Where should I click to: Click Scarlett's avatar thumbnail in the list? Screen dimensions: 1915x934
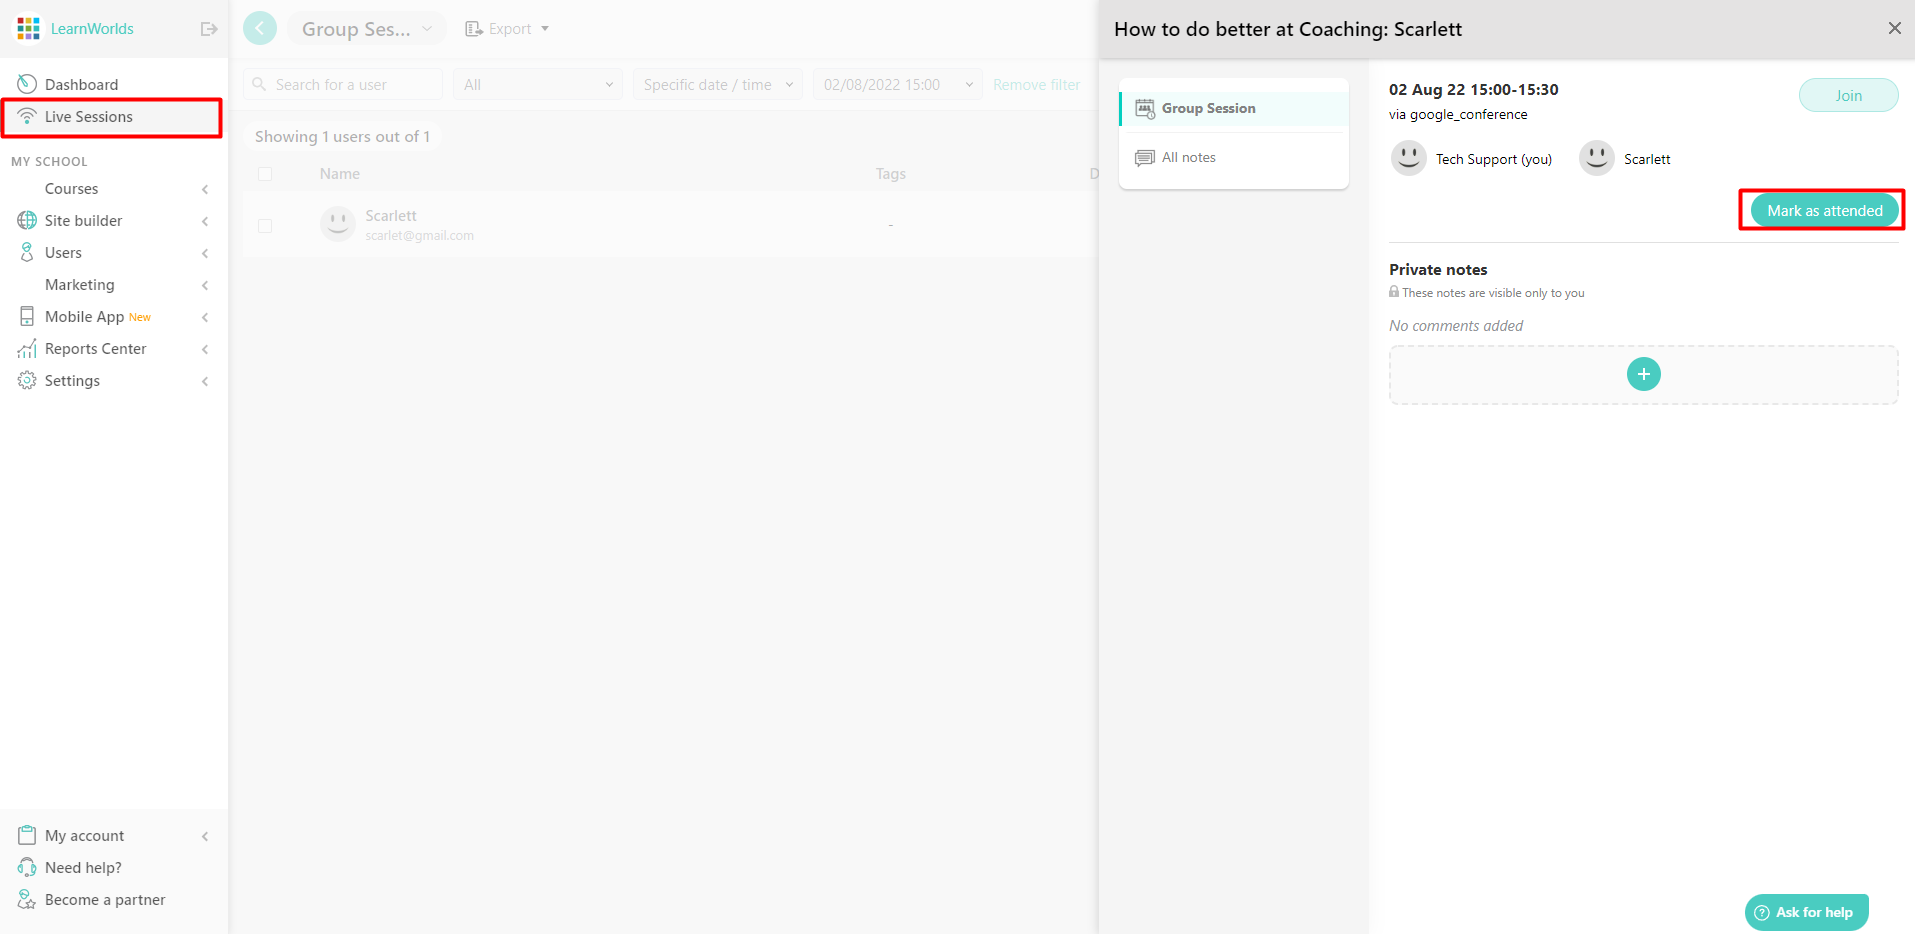[337, 222]
